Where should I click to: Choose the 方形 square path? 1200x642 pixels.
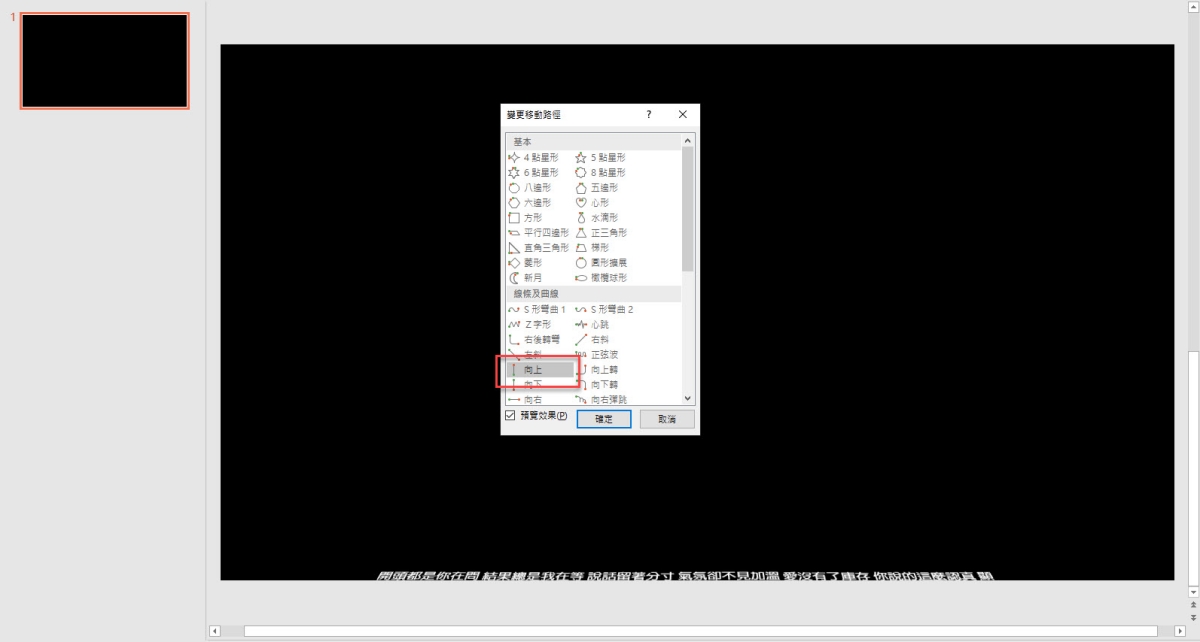[x=525, y=218]
